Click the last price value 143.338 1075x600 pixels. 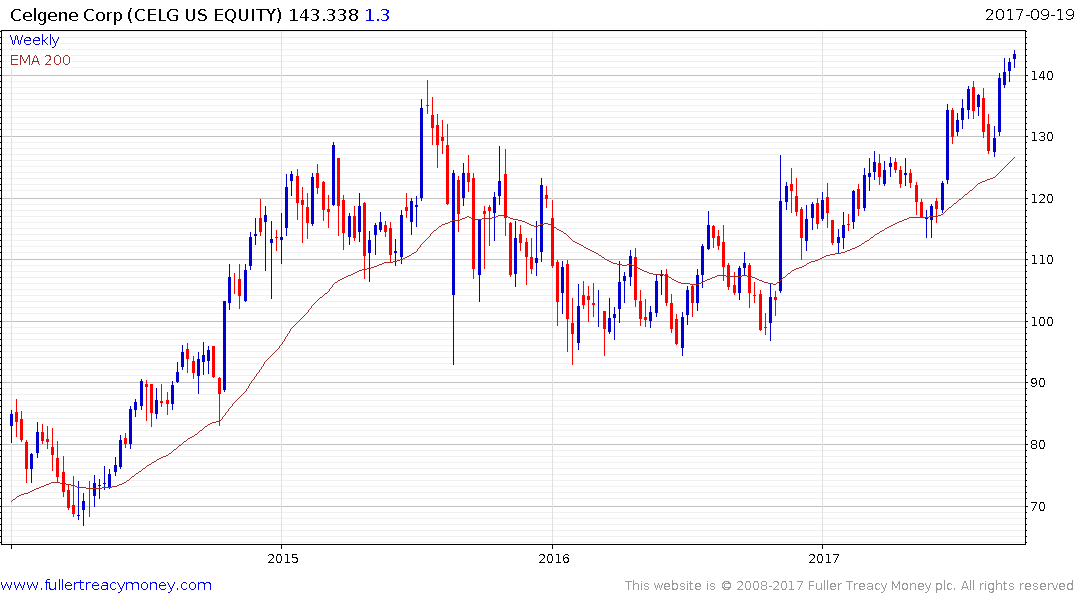(x=324, y=15)
